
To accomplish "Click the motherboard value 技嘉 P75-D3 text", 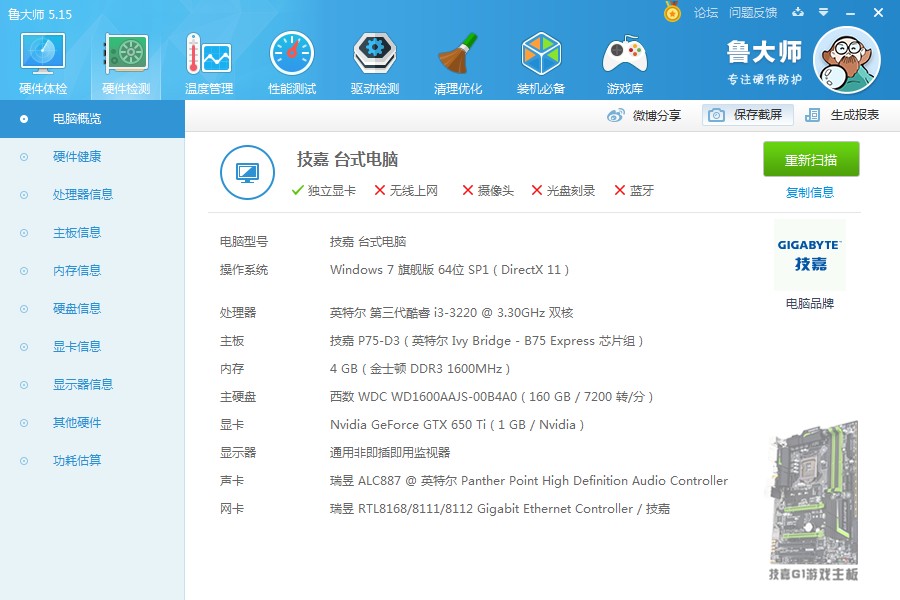I will click(487, 341).
